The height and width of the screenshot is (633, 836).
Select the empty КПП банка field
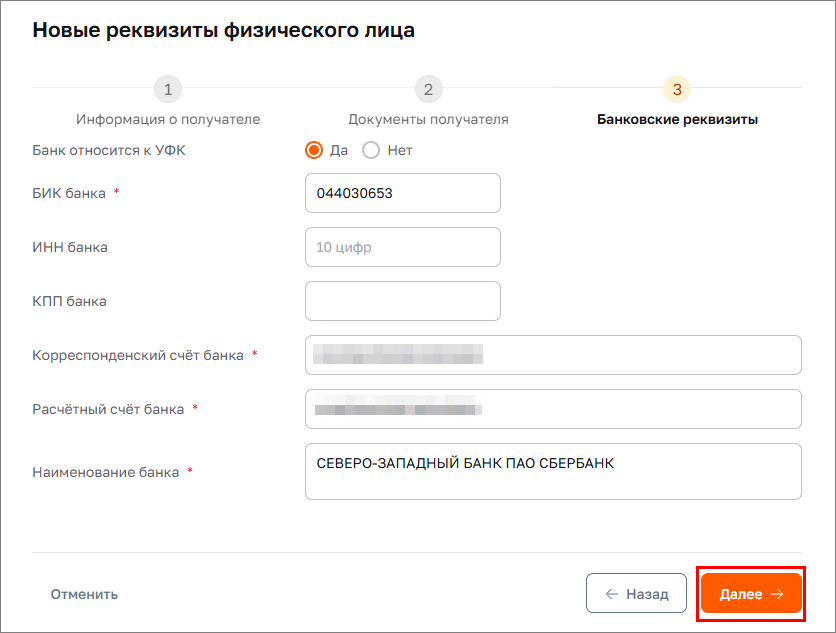point(402,300)
